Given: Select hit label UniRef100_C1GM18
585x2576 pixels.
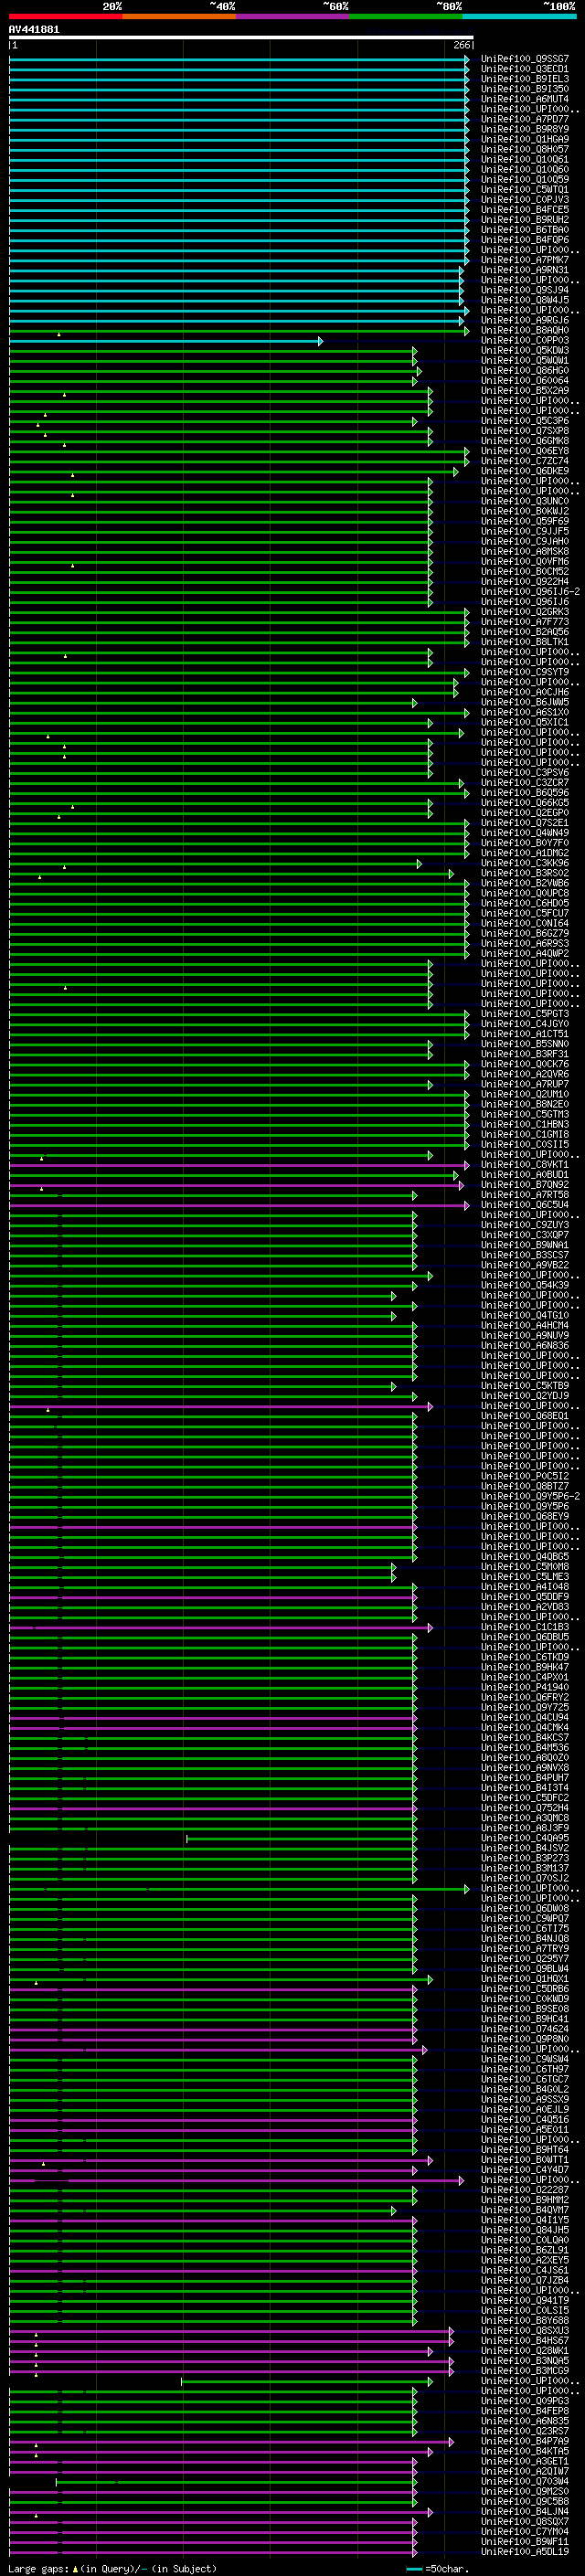Looking at the screenshot, I should (x=525, y=1135).
